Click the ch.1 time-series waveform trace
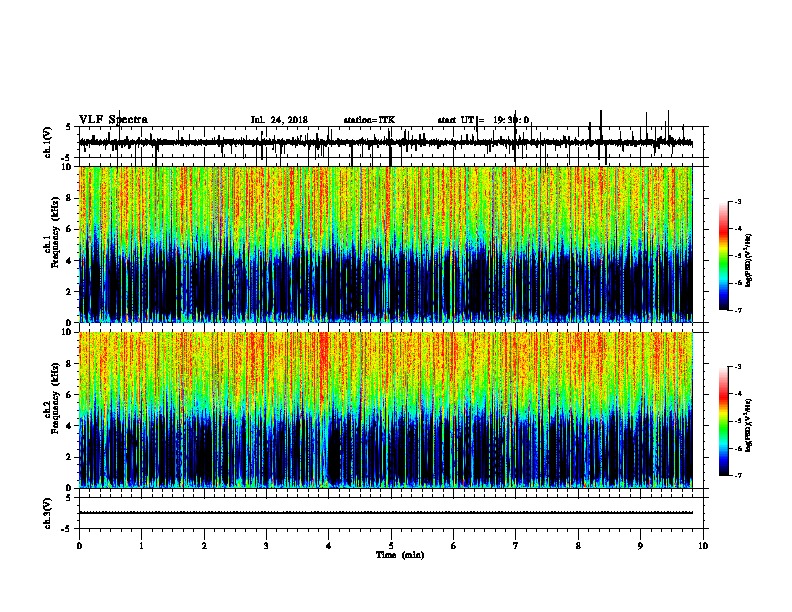This screenshot has width=792, height=612. 385,143
